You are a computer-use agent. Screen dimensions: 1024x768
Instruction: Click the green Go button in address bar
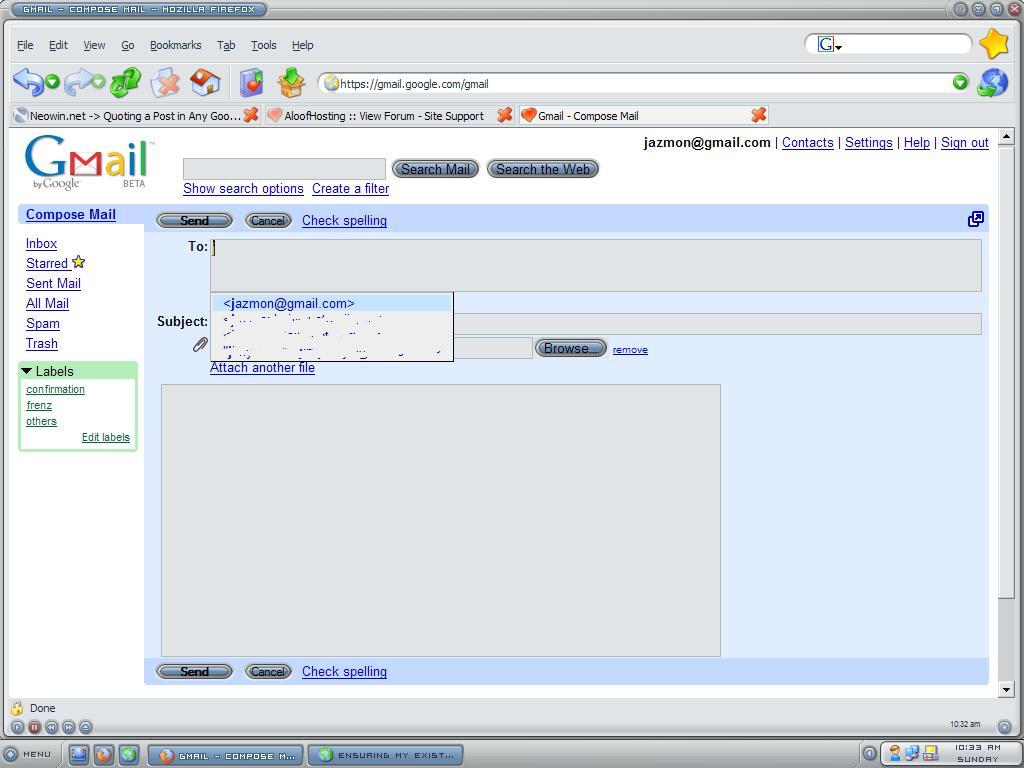pos(959,82)
